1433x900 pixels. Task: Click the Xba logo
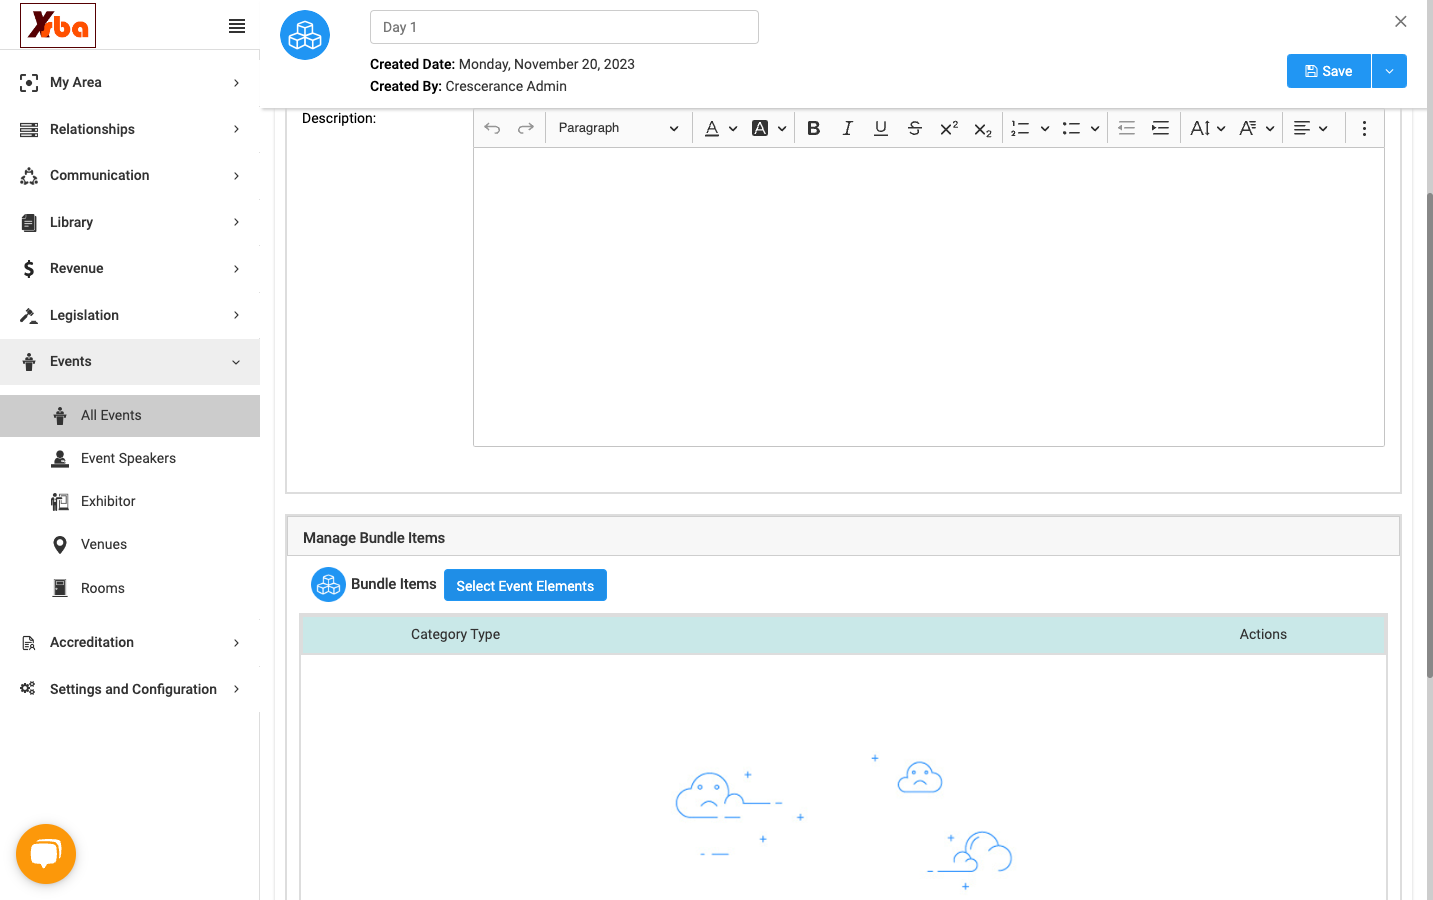[58, 25]
